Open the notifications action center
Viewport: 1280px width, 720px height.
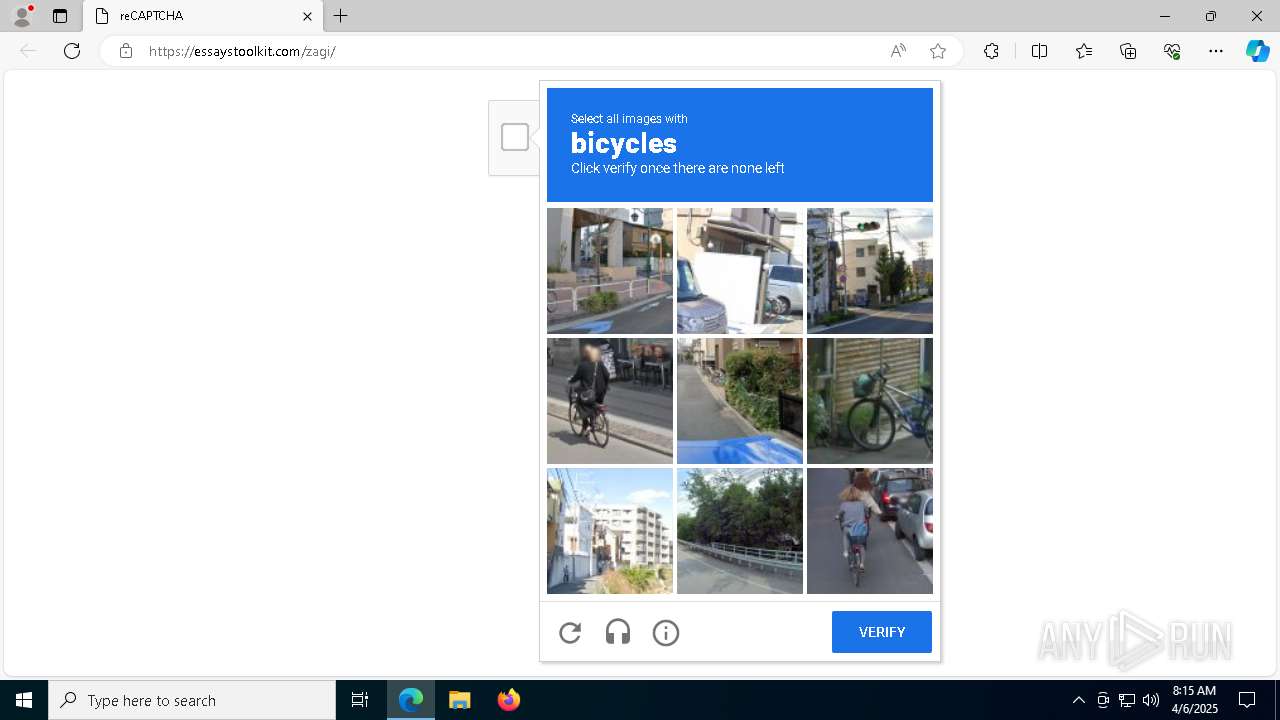(1247, 700)
